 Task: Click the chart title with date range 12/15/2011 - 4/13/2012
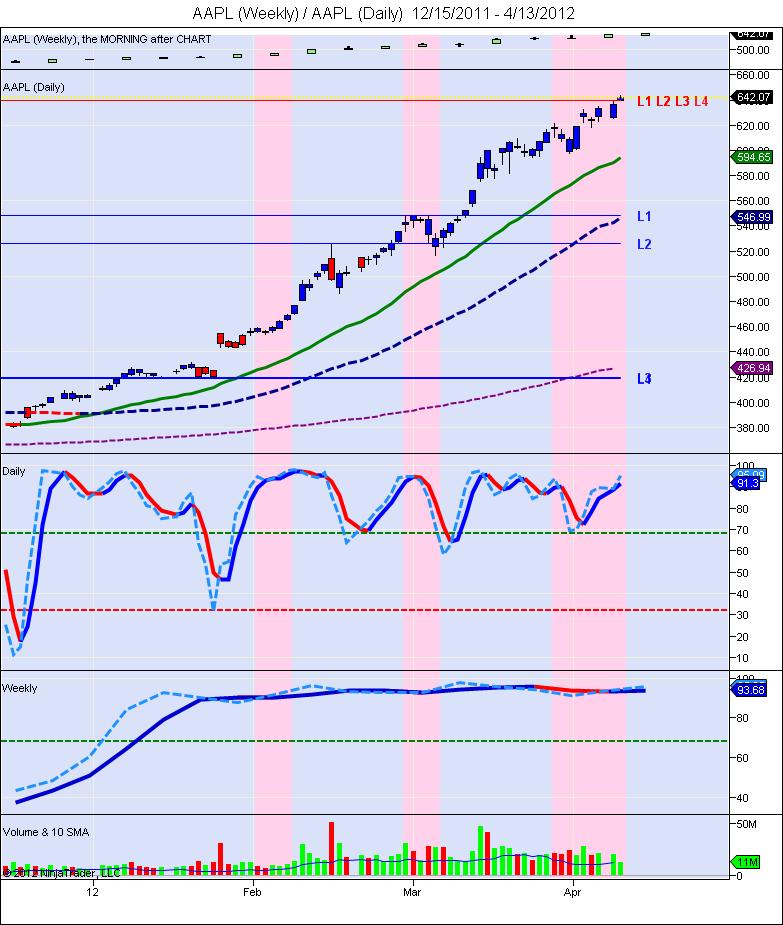384,13
